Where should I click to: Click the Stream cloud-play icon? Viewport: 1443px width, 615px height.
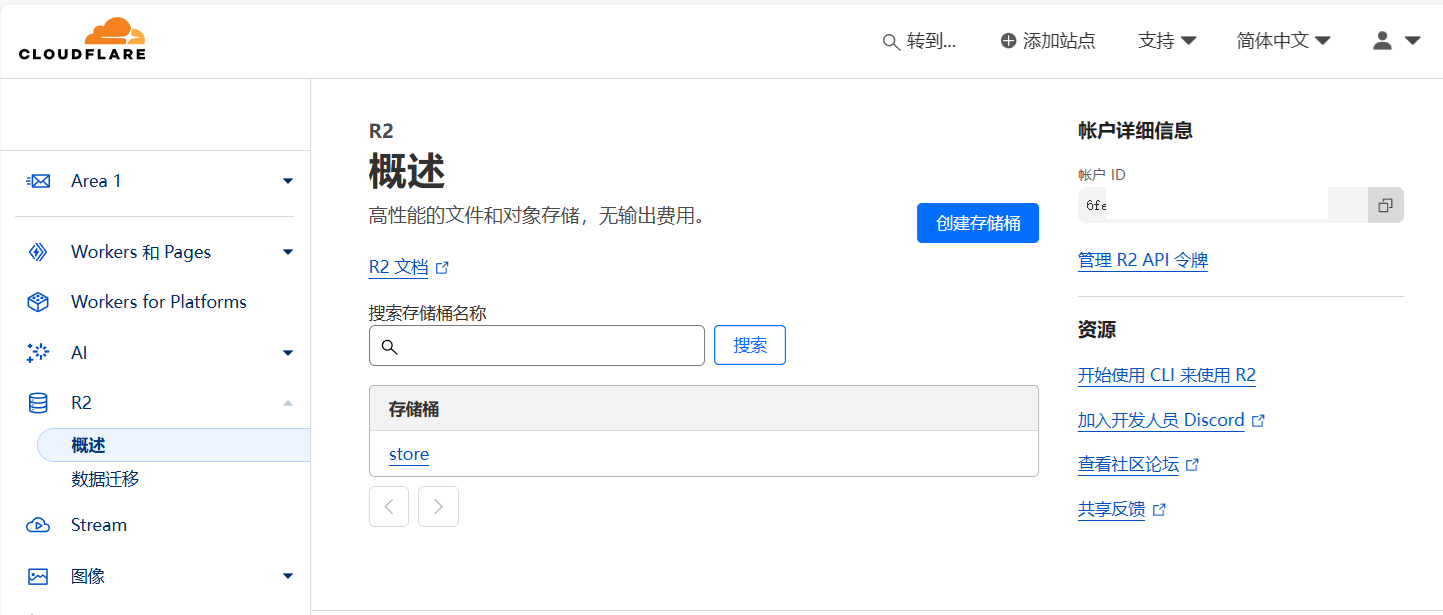coord(38,525)
